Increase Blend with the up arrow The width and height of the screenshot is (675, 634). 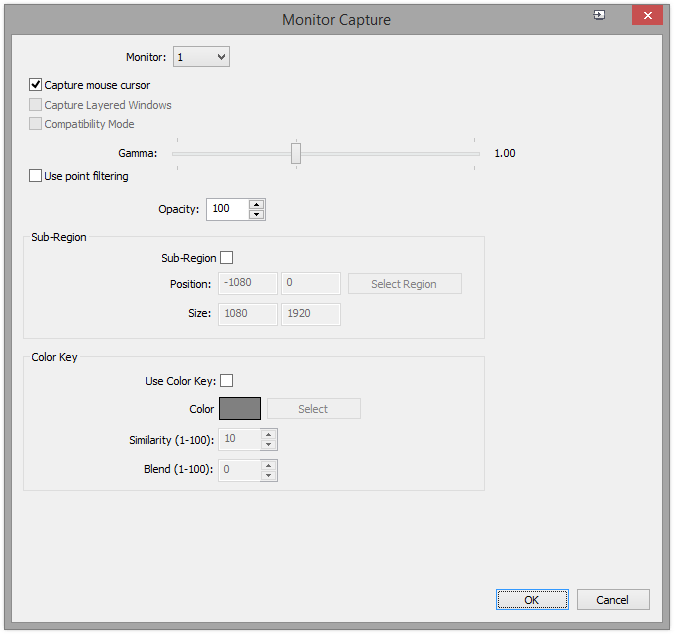(x=269, y=465)
